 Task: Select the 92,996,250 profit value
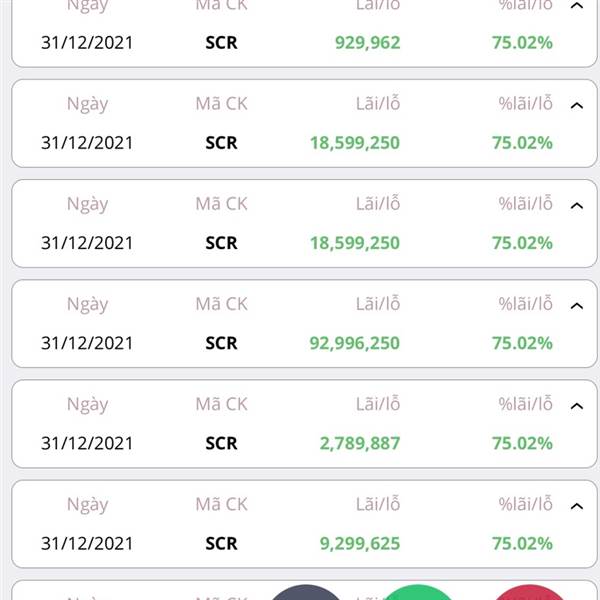click(x=355, y=343)
